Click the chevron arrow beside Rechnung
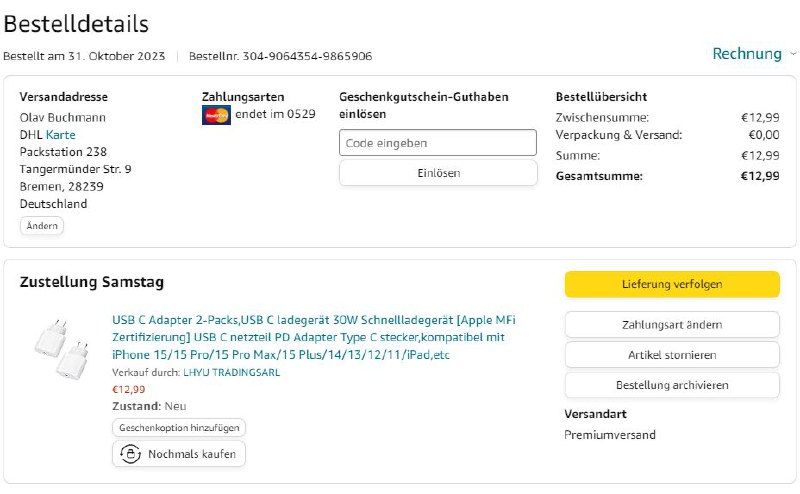This screenshot has width=800, height=494. [793, 53]
